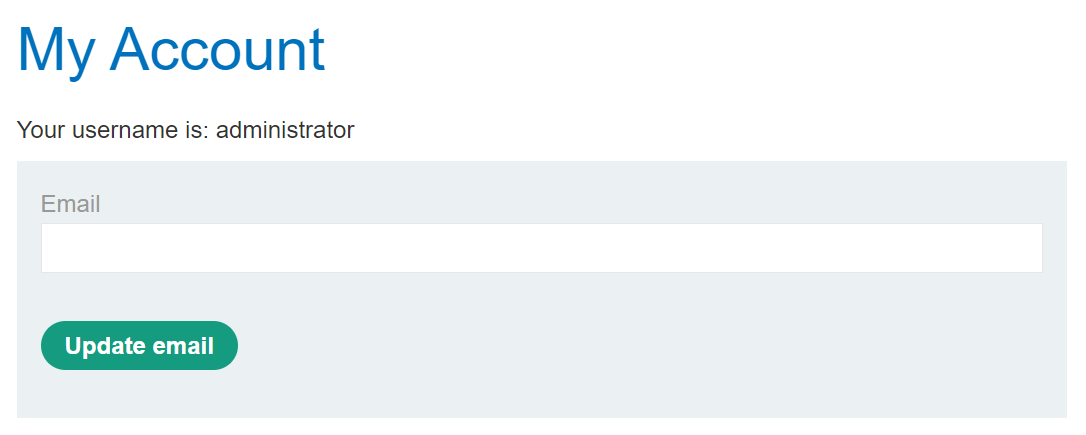1086x435 pixels.
Task: Click the word 'My' in the page title
Action: click(57, 49)
